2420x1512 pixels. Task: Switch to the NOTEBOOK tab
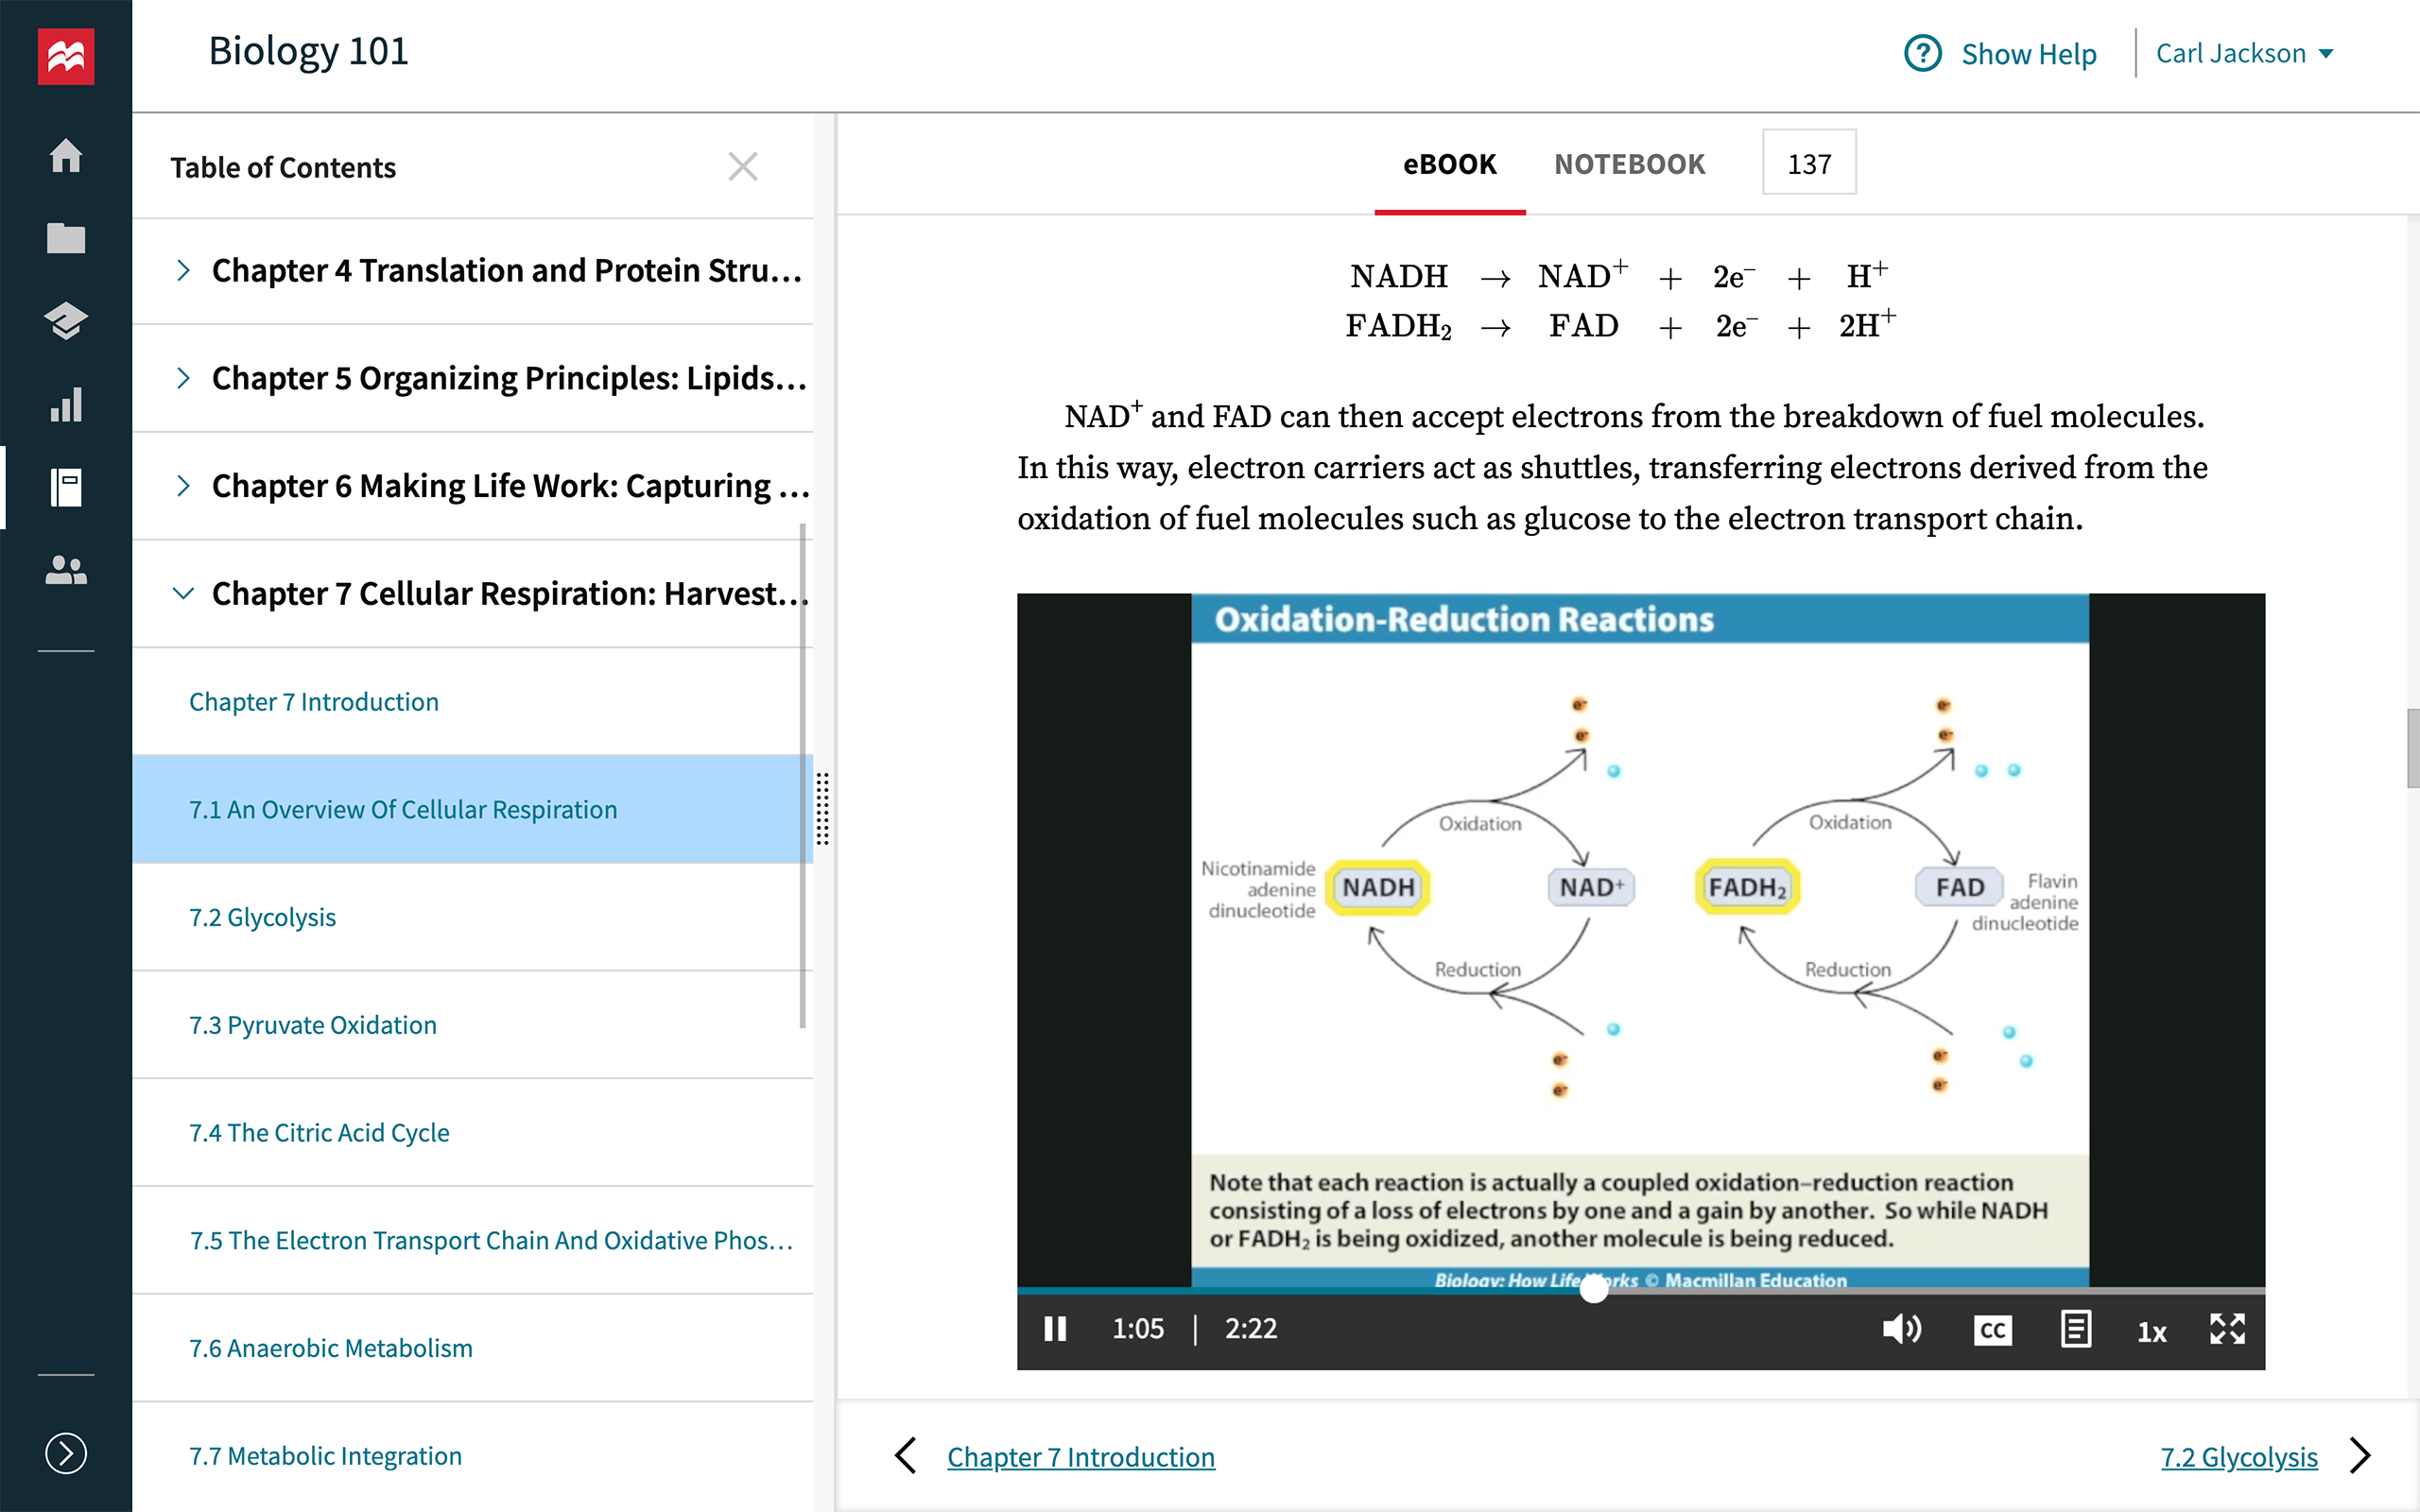1629,163
